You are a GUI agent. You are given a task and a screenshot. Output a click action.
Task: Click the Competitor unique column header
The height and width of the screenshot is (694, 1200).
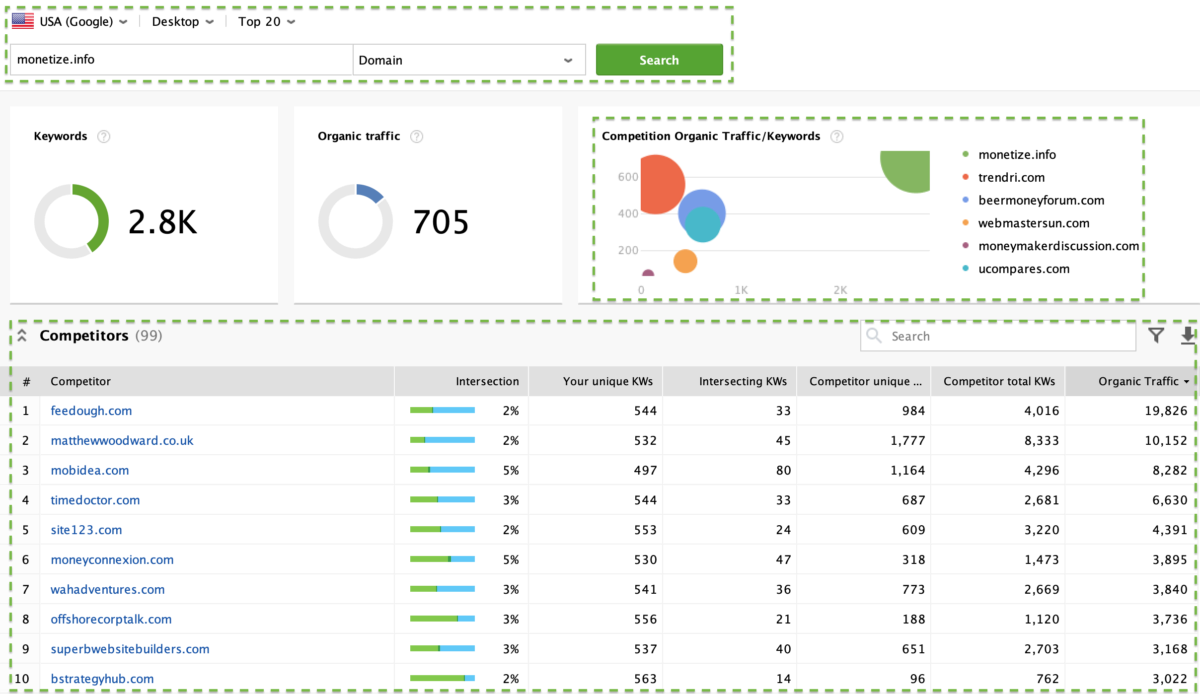pyautogui.click(x=866, y=381)
